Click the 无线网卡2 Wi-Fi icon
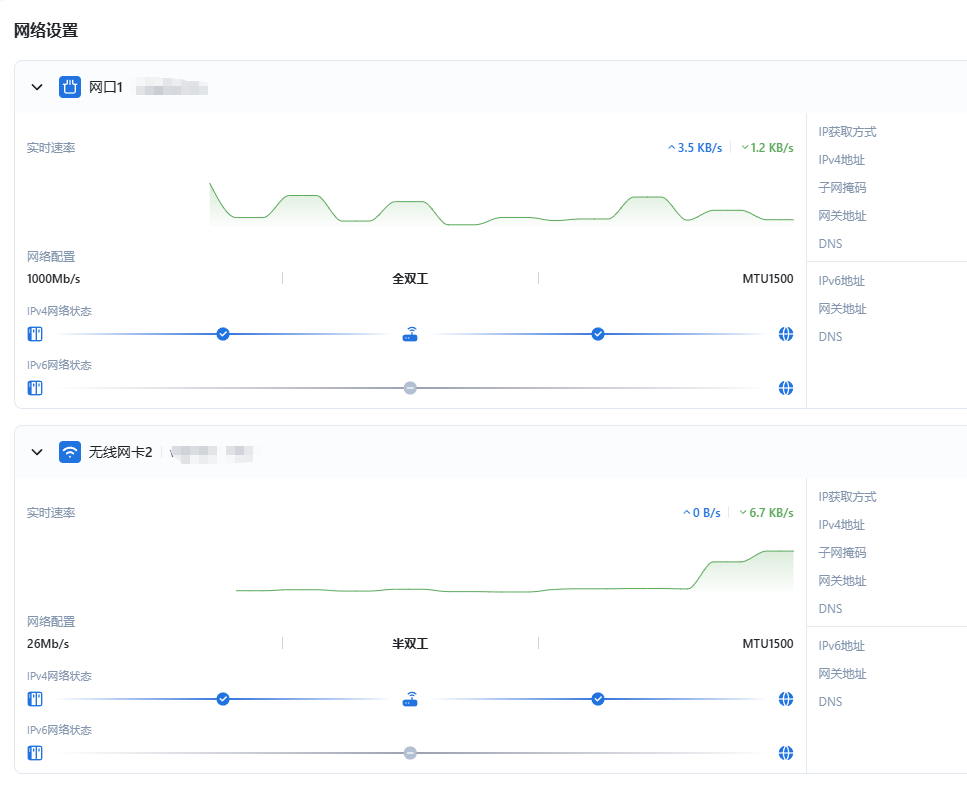The width and height of the screenshot is (967, 808). click(70, 452)
